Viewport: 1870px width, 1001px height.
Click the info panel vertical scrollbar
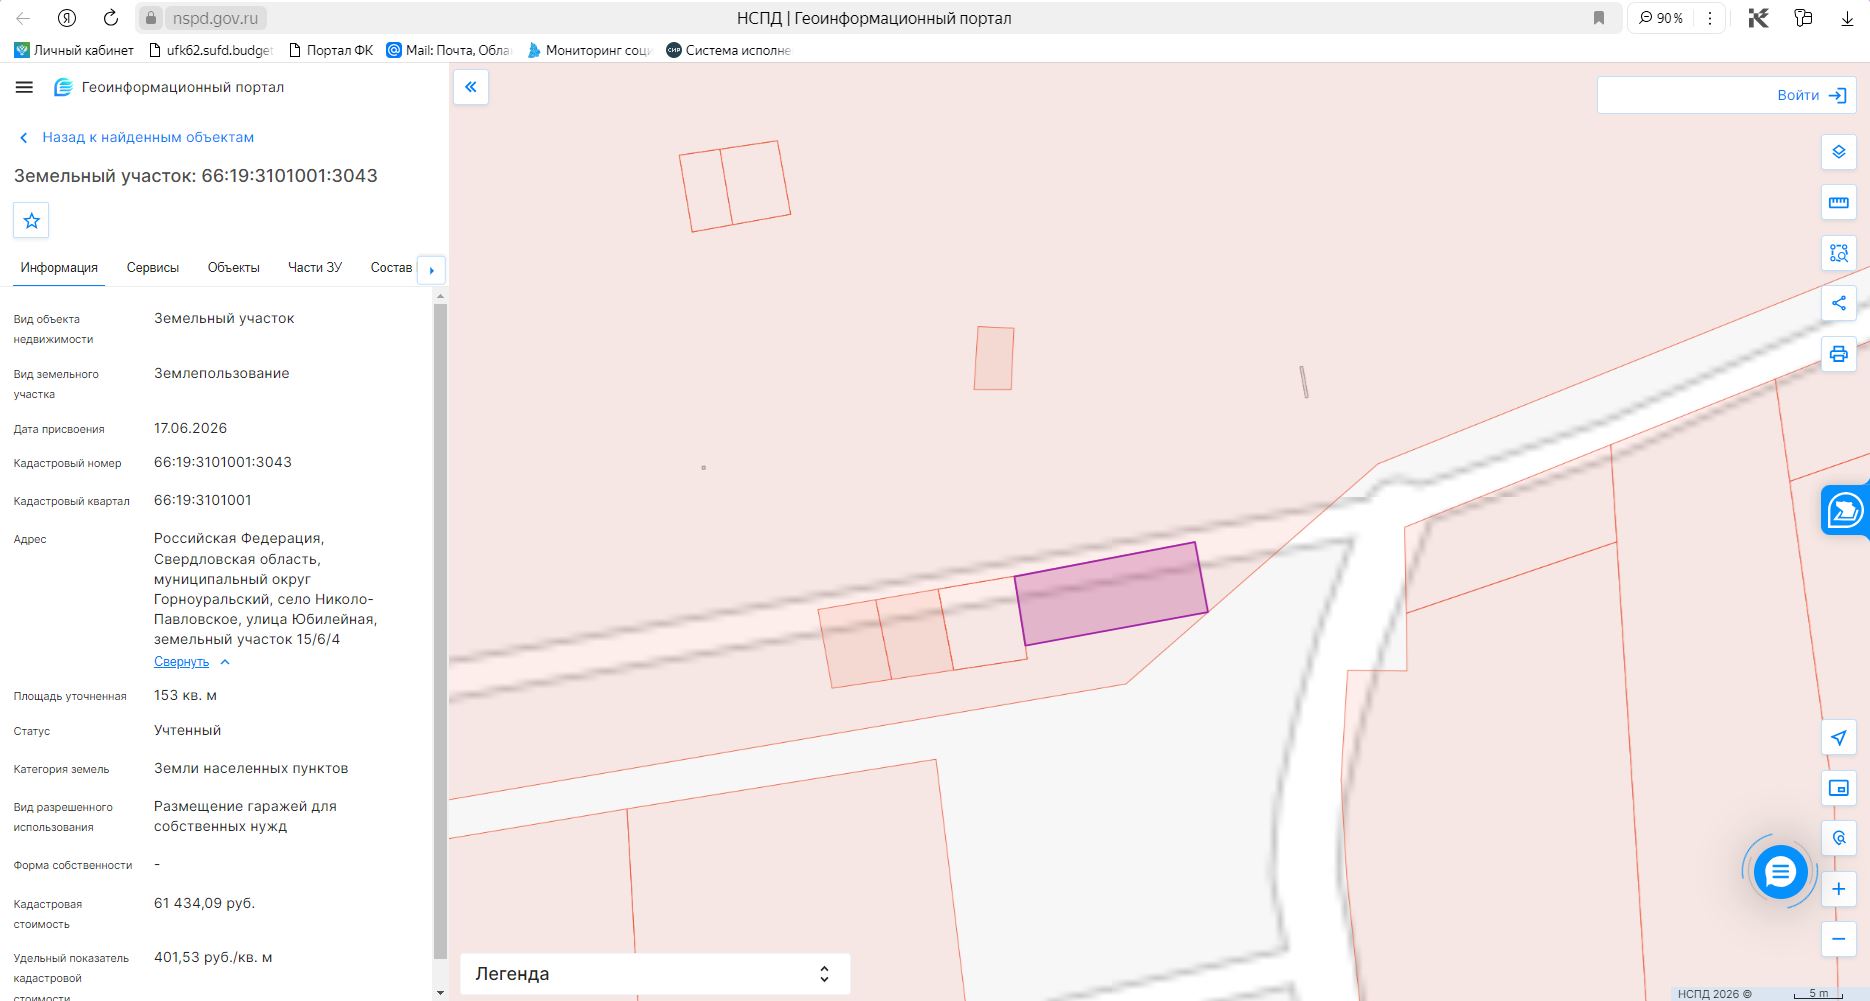coord(440,630)
